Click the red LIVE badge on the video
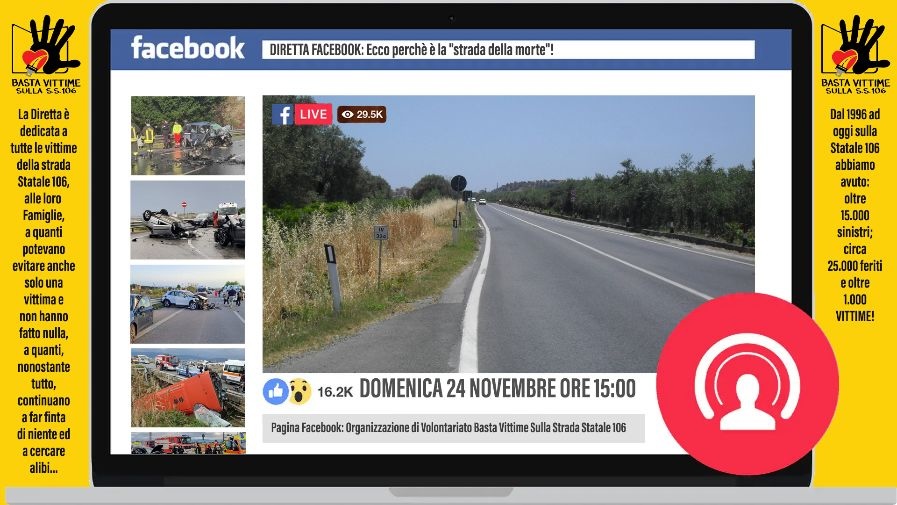The width and height of the screenshot is (897, 505). click(x=313, y=114)
